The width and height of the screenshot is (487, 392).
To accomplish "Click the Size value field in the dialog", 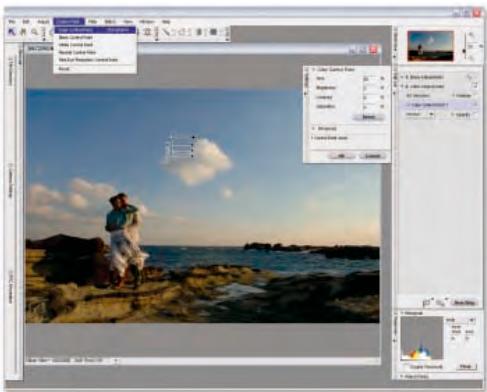I will tap(370, 79).
